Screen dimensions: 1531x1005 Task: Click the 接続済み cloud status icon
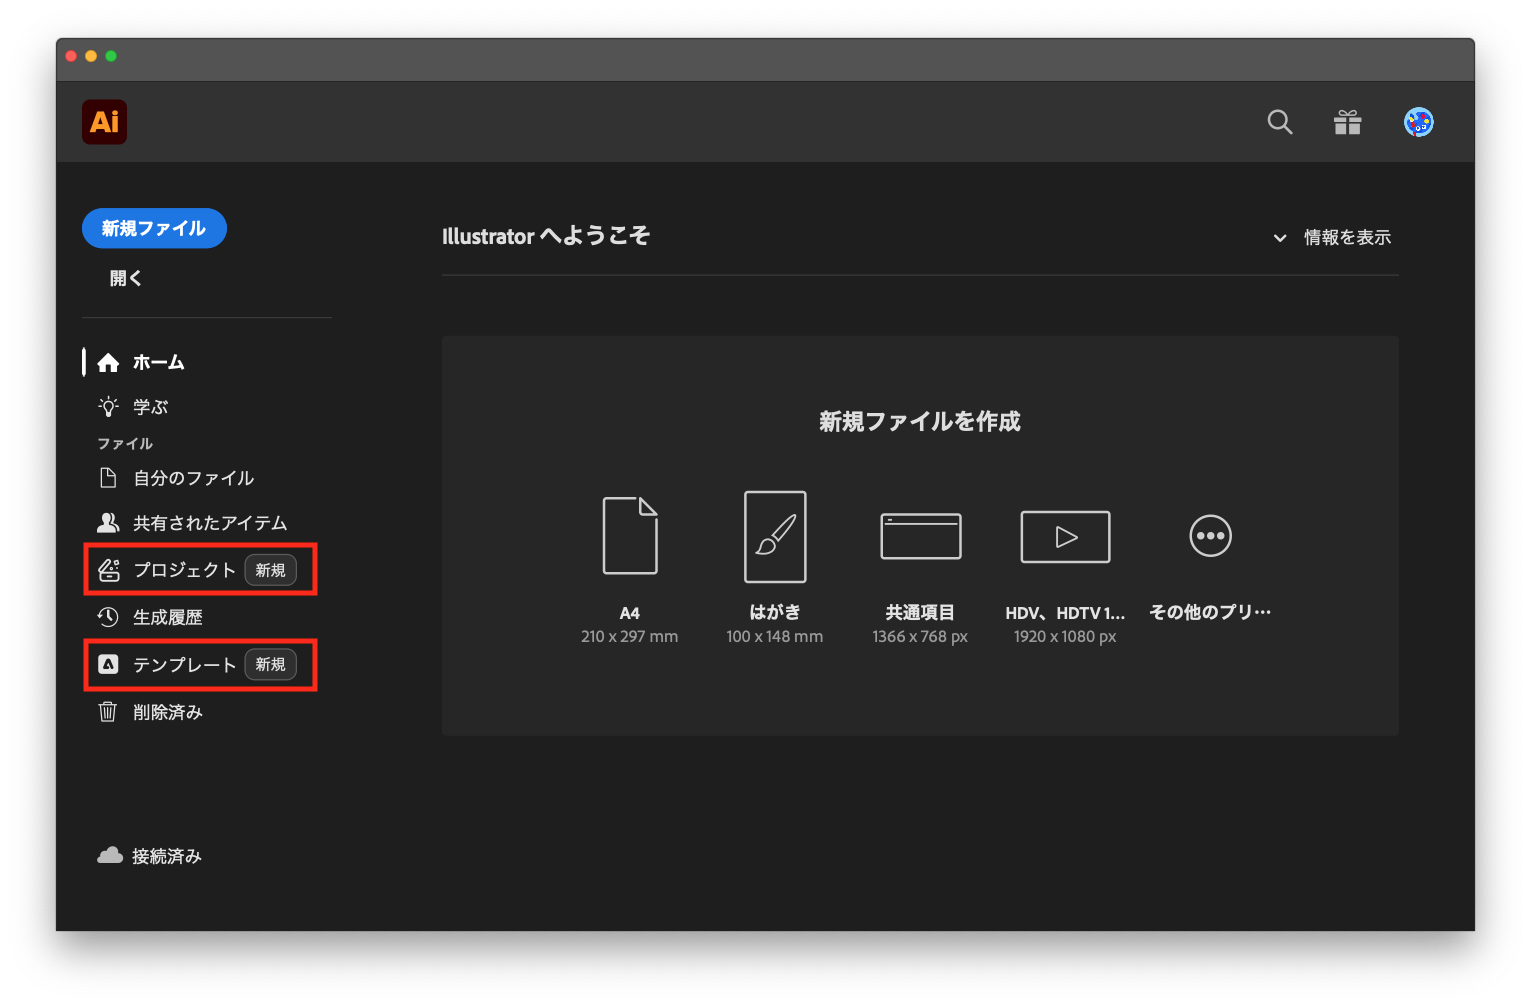pyautogui.click(x=110, y=856)
